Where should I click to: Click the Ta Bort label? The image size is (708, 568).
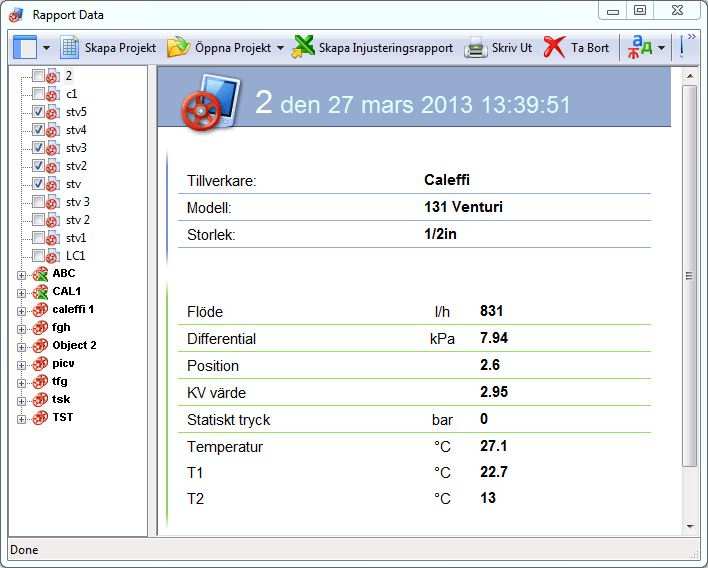pyautogui.click(x=590, y=48)
